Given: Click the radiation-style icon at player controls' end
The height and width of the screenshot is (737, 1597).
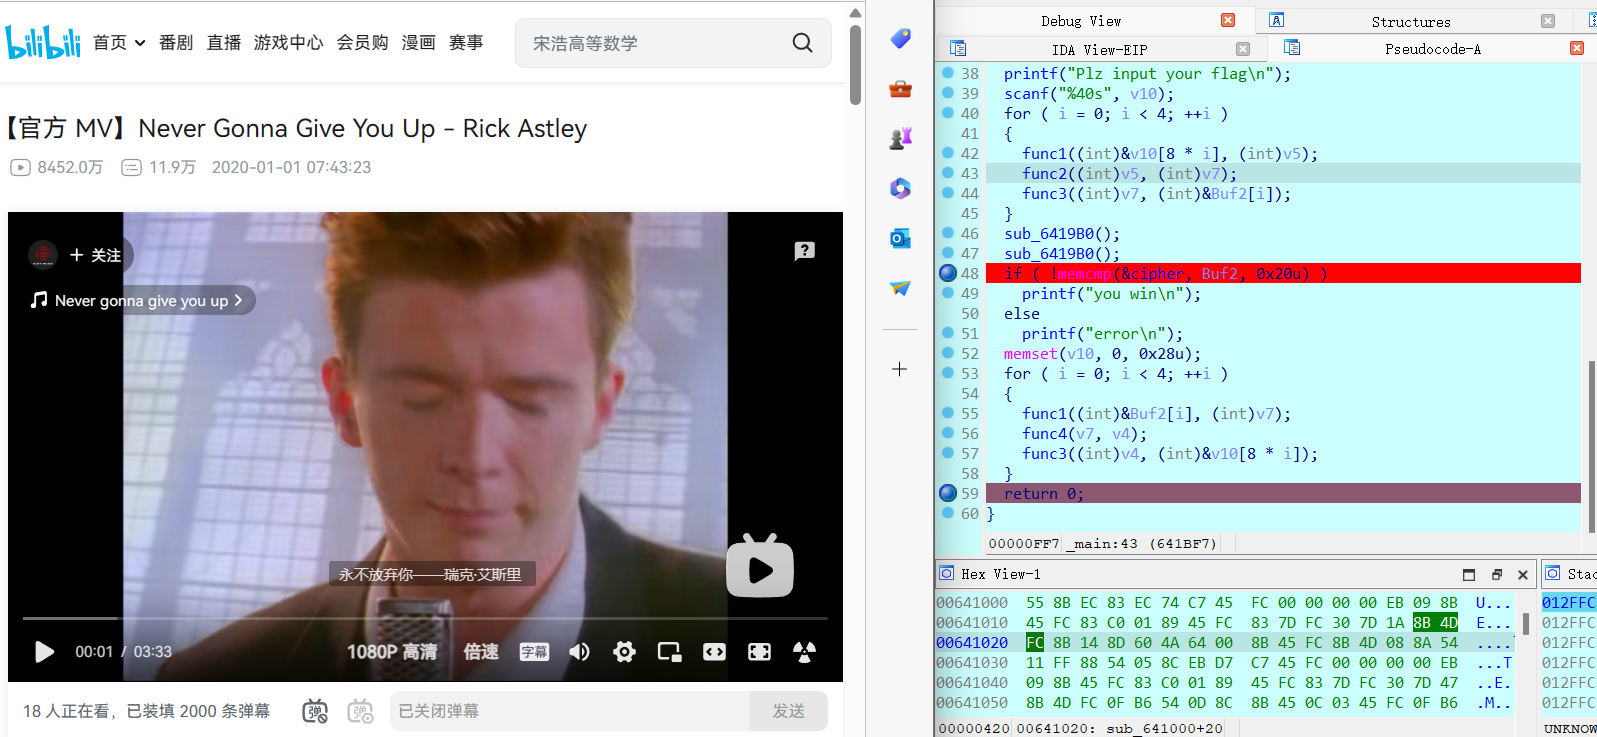Looking at the screenshot, I should (804, 652).
